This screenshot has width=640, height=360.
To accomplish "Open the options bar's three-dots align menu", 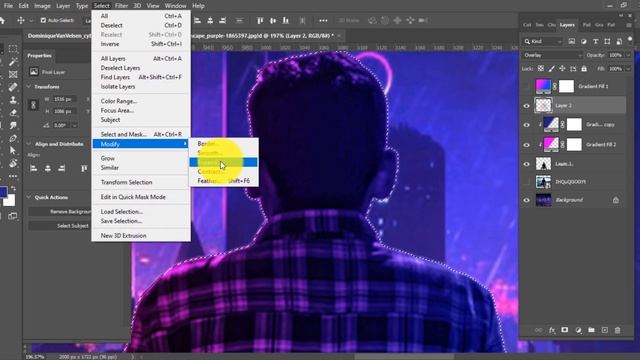I will (323, 20).
